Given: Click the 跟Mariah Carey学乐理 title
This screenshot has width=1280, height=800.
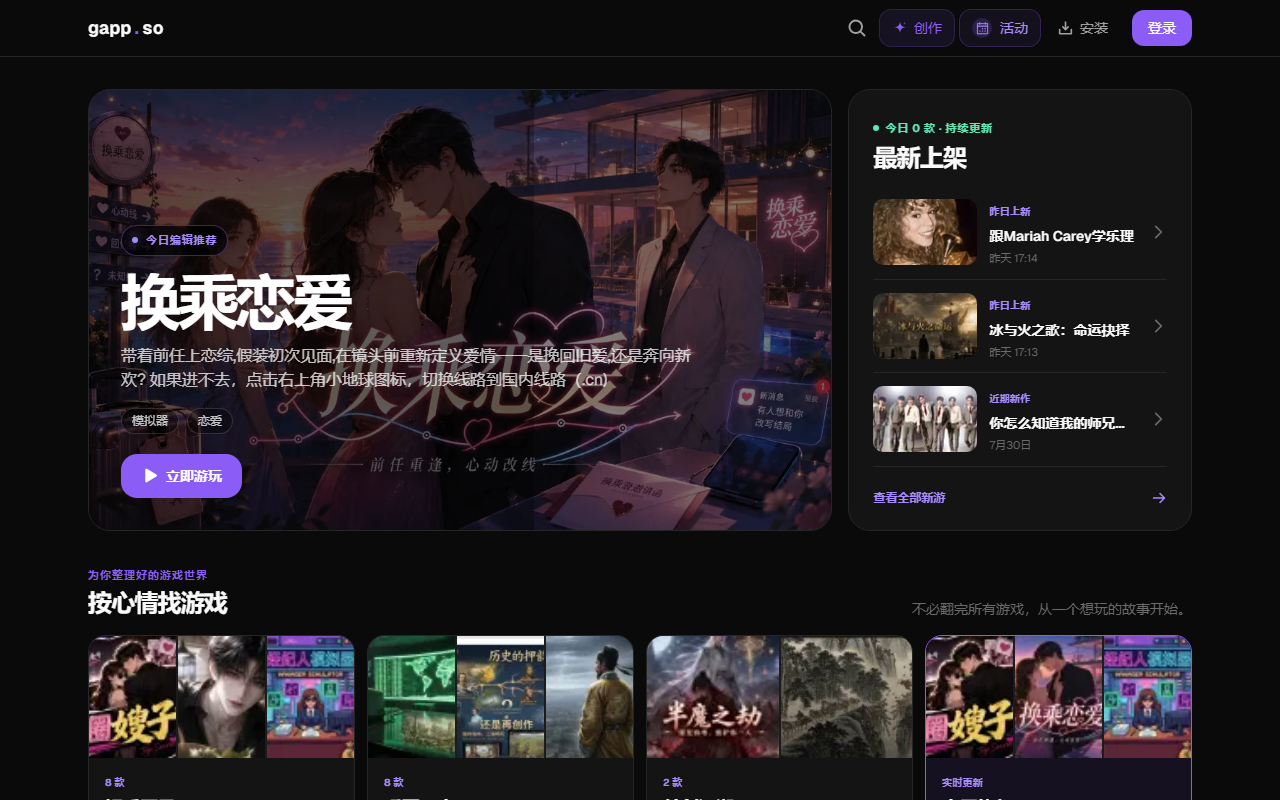Looking at the screenshot, I should point(1061,237).
